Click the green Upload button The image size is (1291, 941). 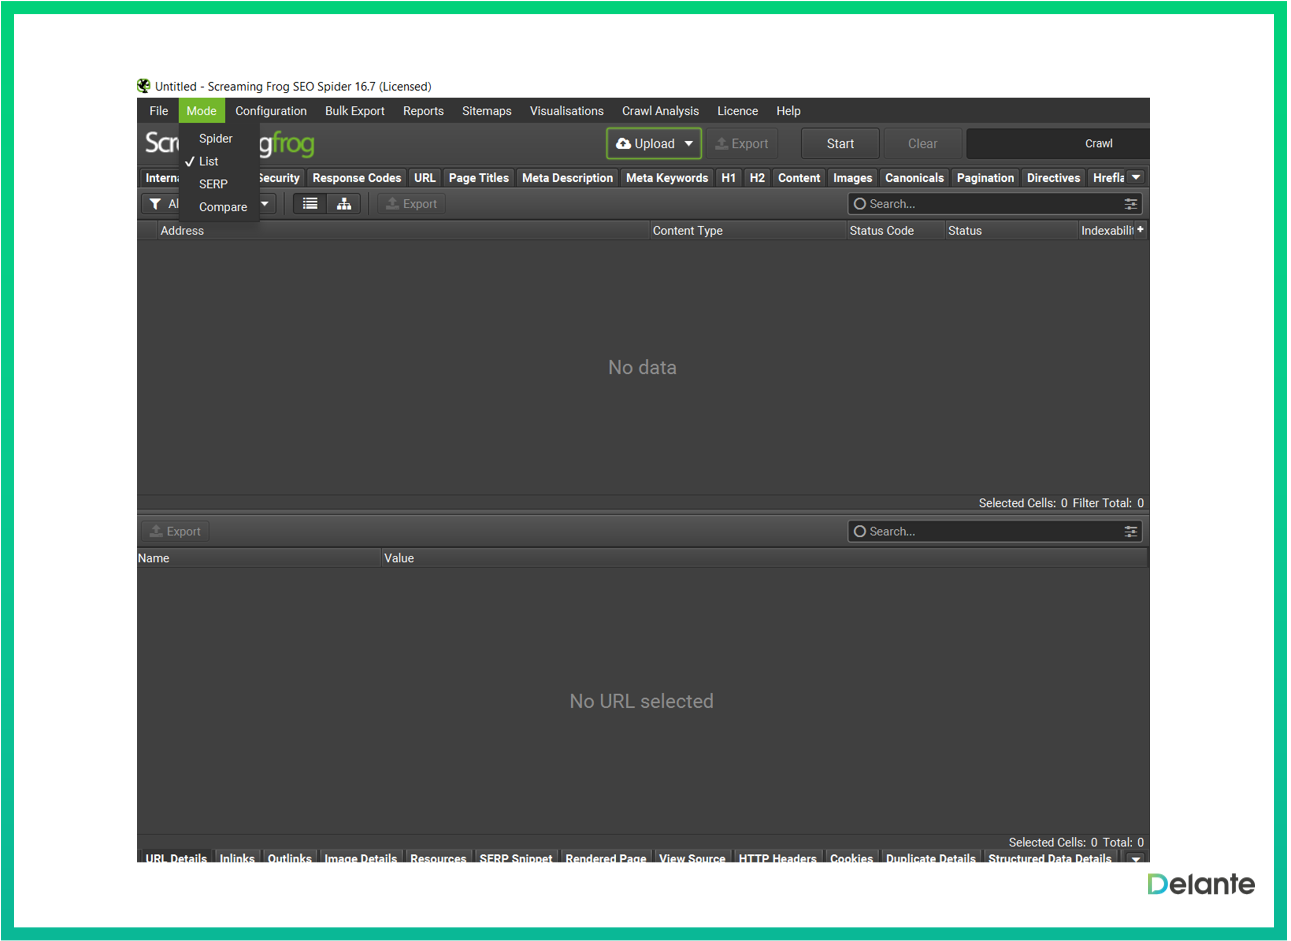pyautogui.click(x=645, y=144)
